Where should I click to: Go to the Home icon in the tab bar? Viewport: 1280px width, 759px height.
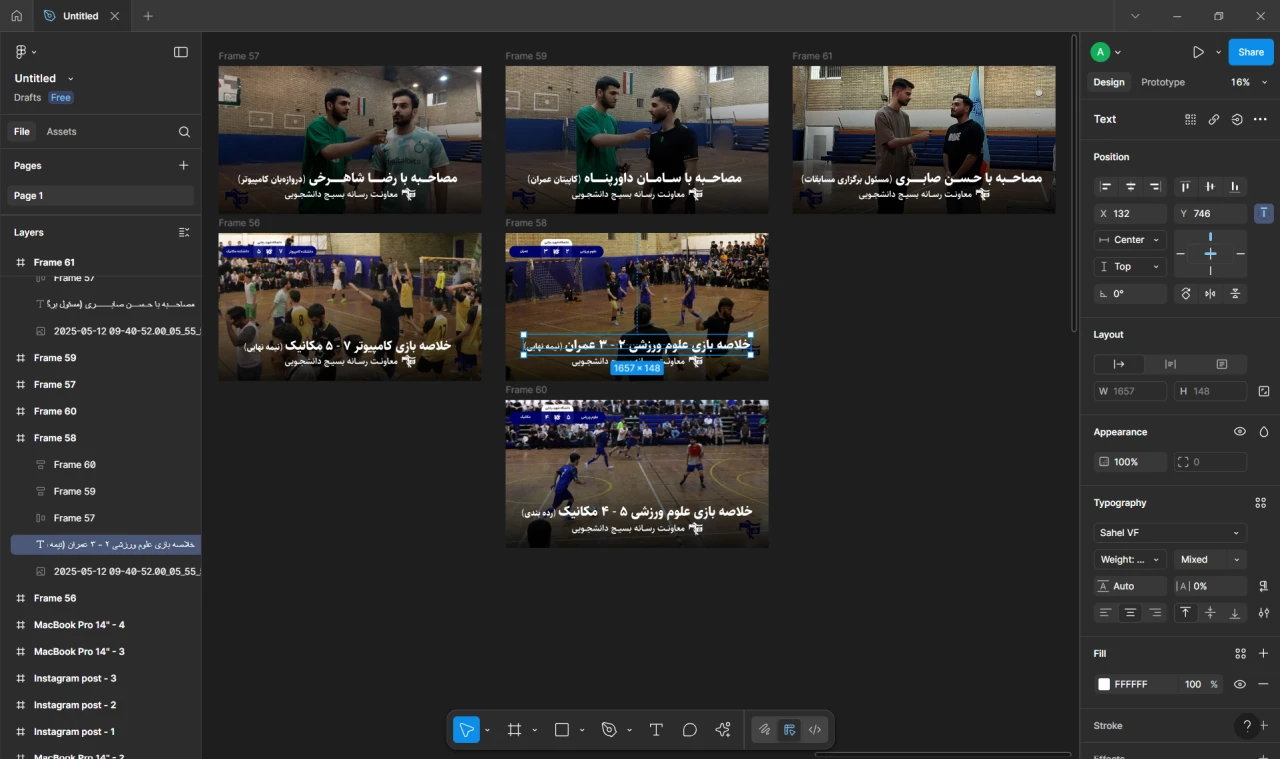(16, 16)
